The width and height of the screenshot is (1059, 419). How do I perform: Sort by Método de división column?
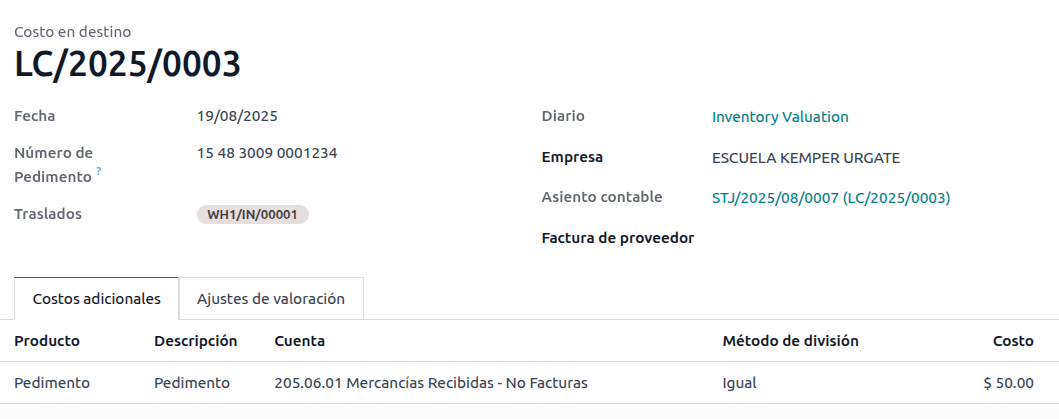coord(790,341)
